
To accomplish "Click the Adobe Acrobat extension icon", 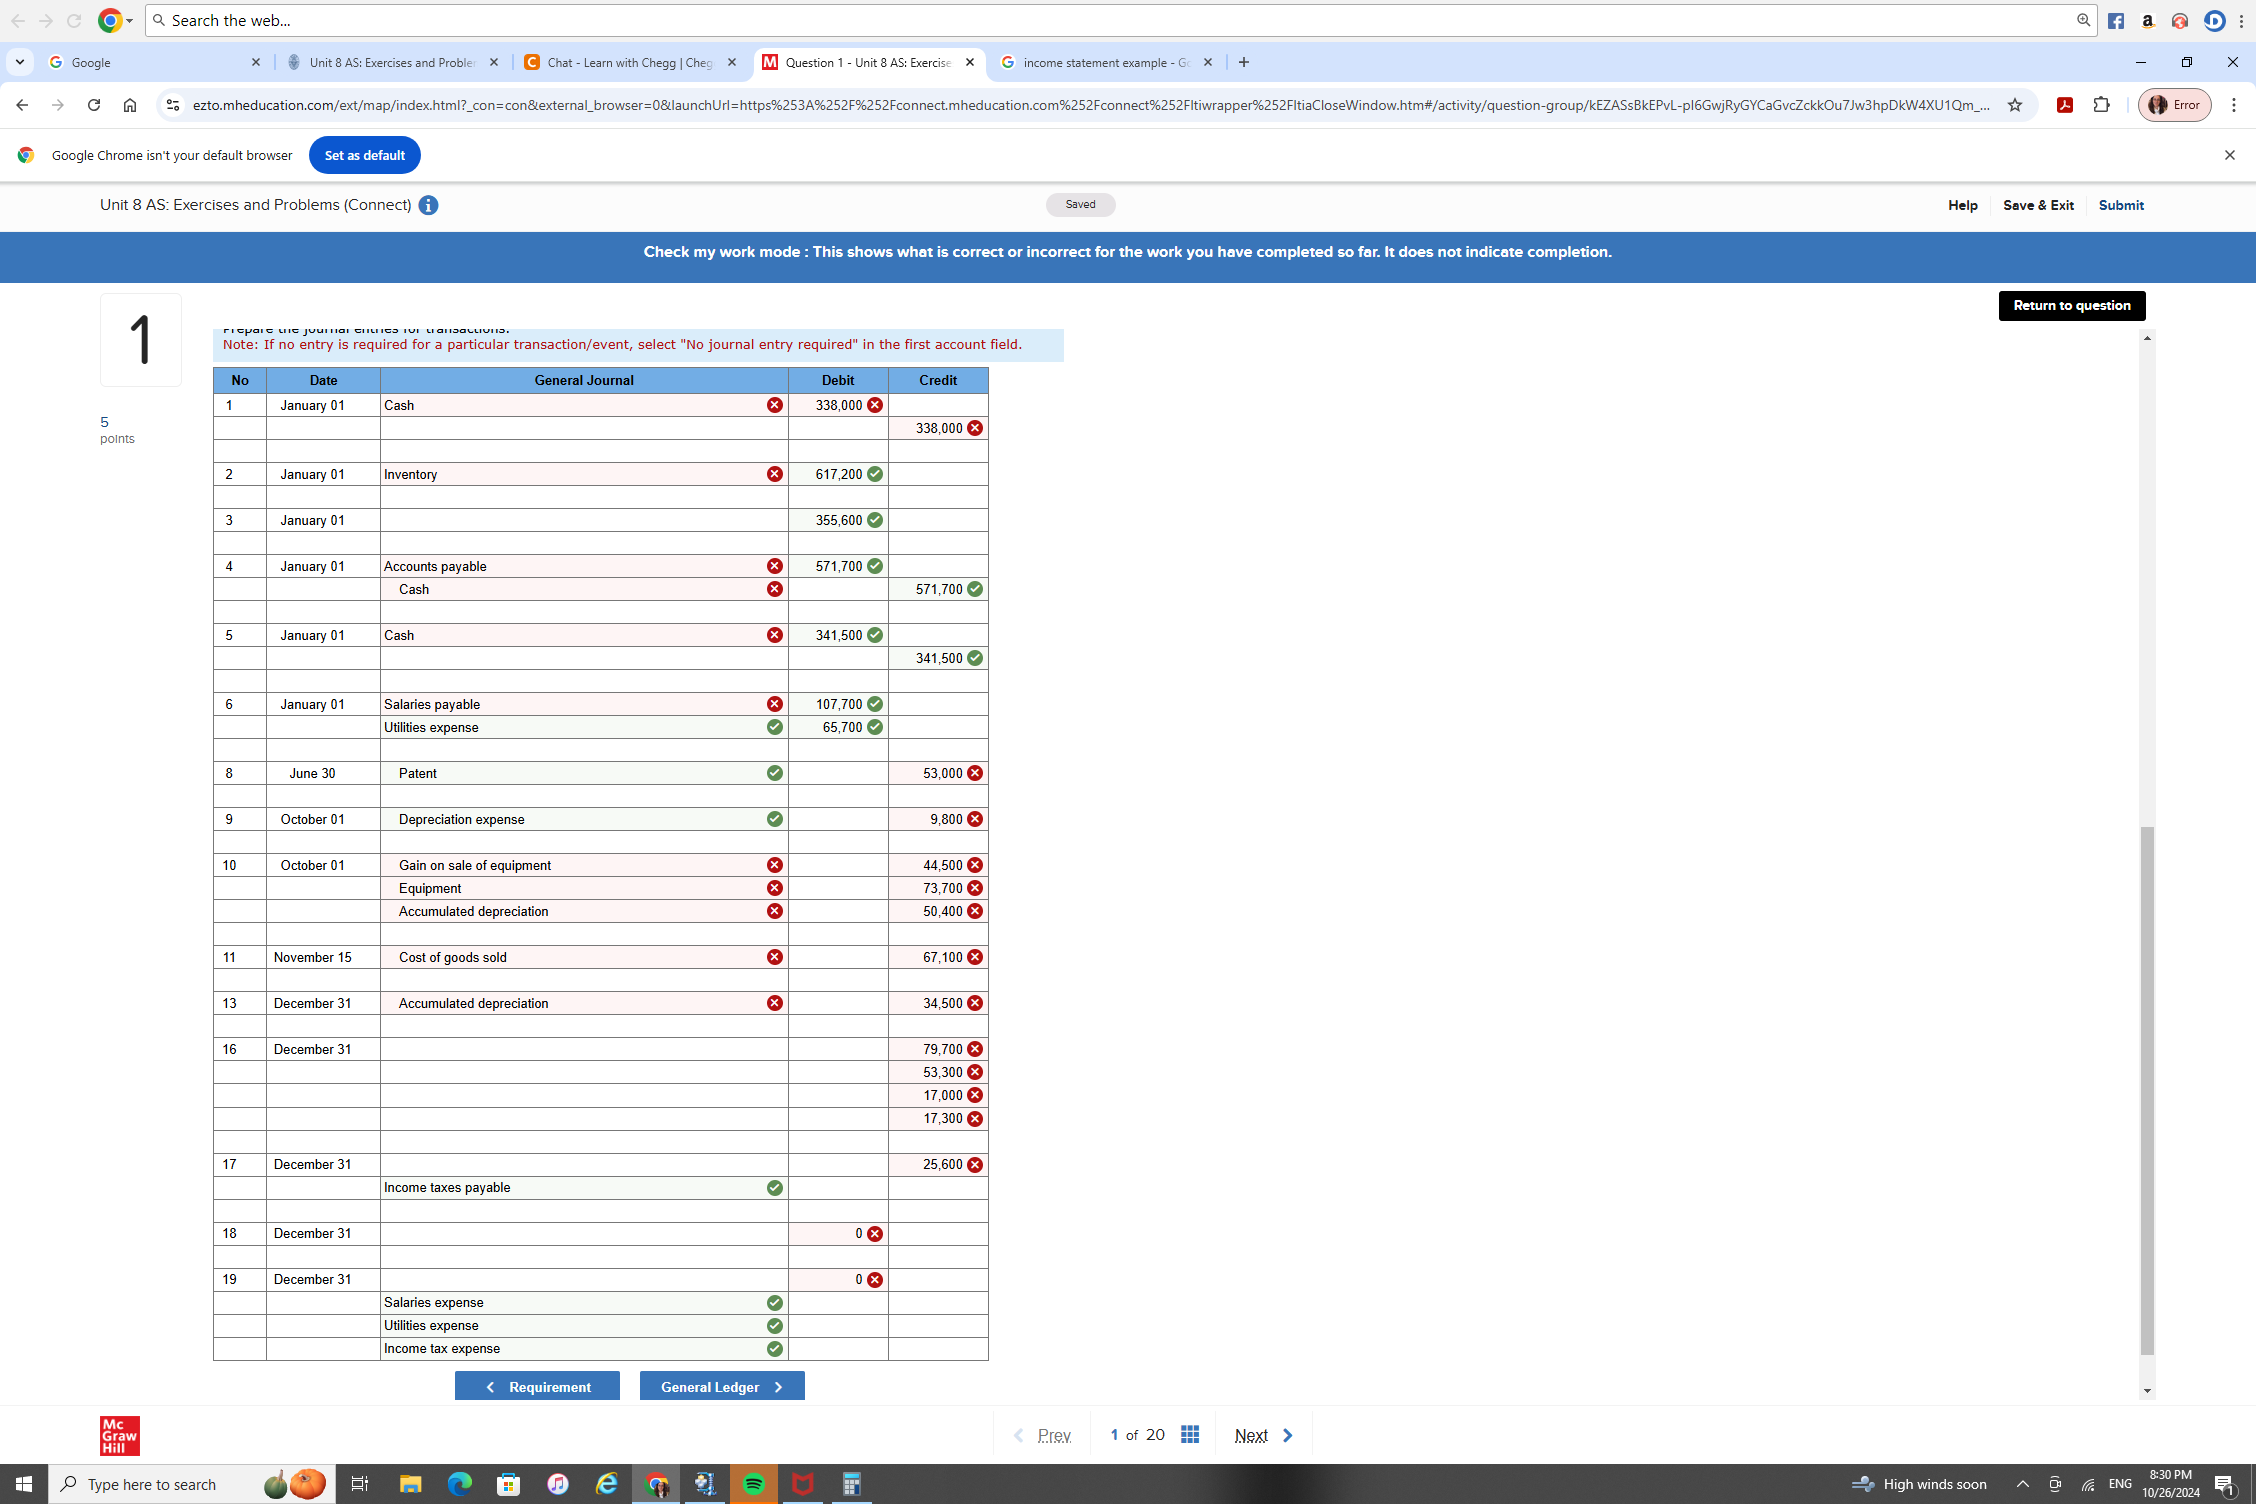I will coord(2064,105).
